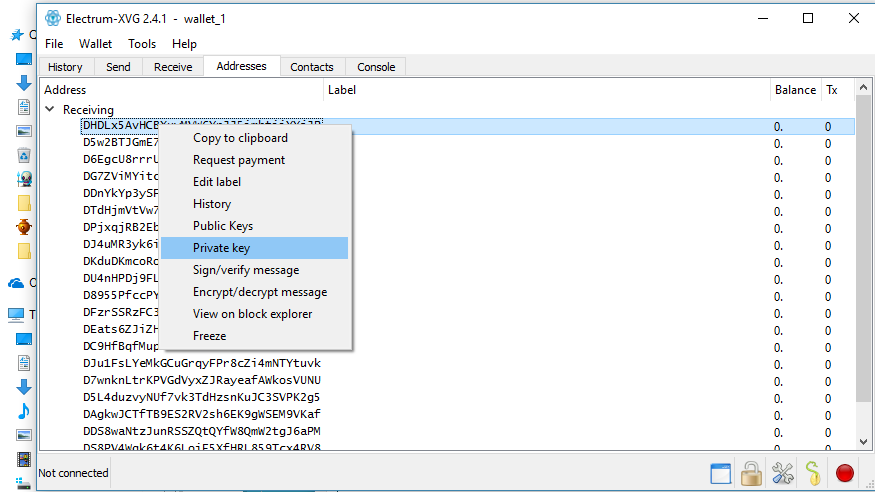The height and width of the screenshot is (492, 875).
Task: Click the Not connected status text
Action: click(x=73, y=473)
